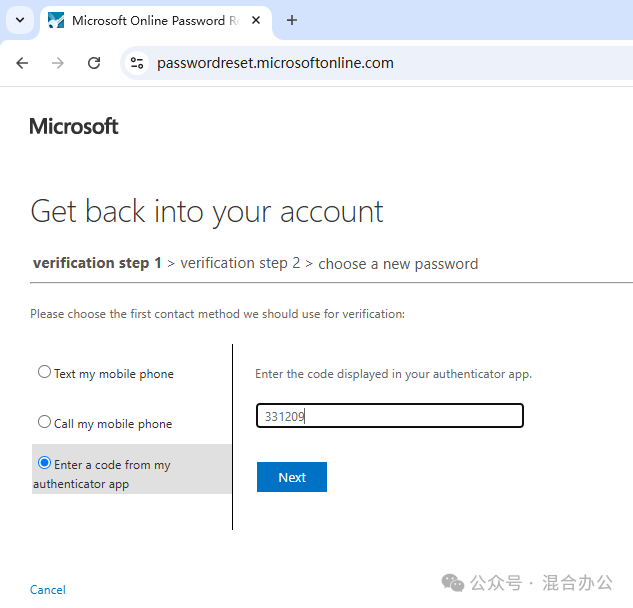
Task: Click the verification step 1 text
Action: click(x=97, y=263)
